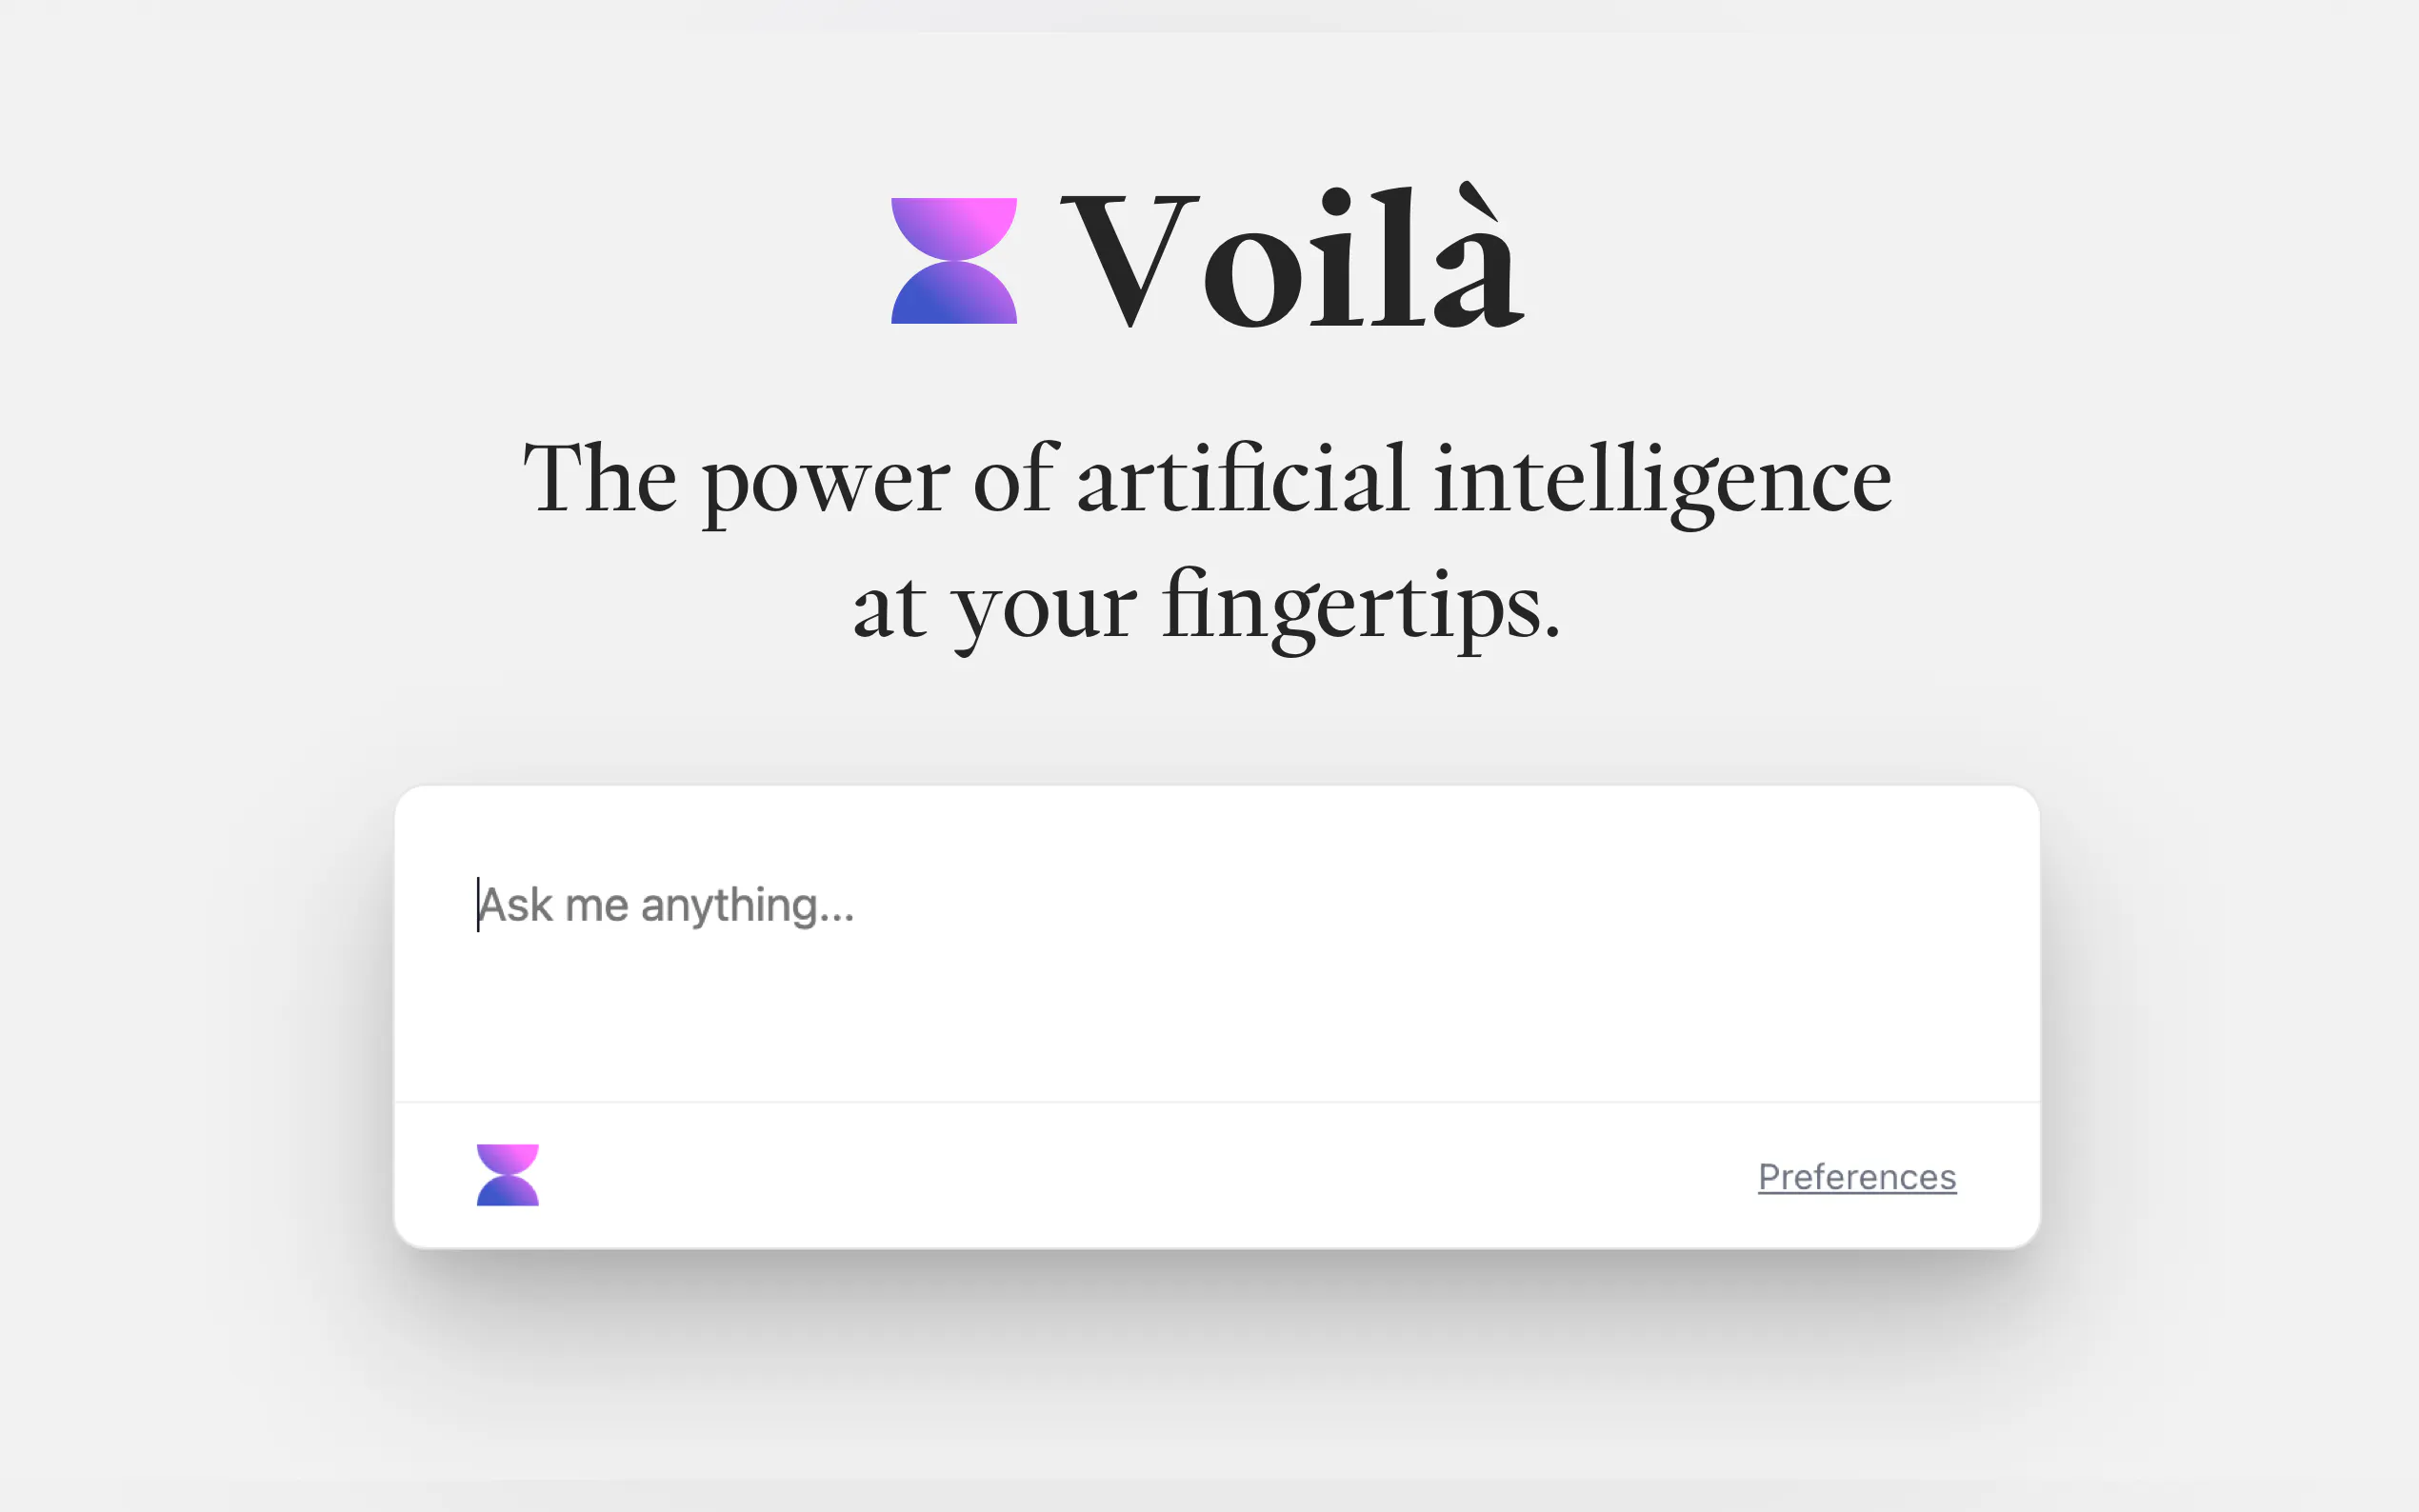Click the word "anything..." in the placeholder

point(747,906)
